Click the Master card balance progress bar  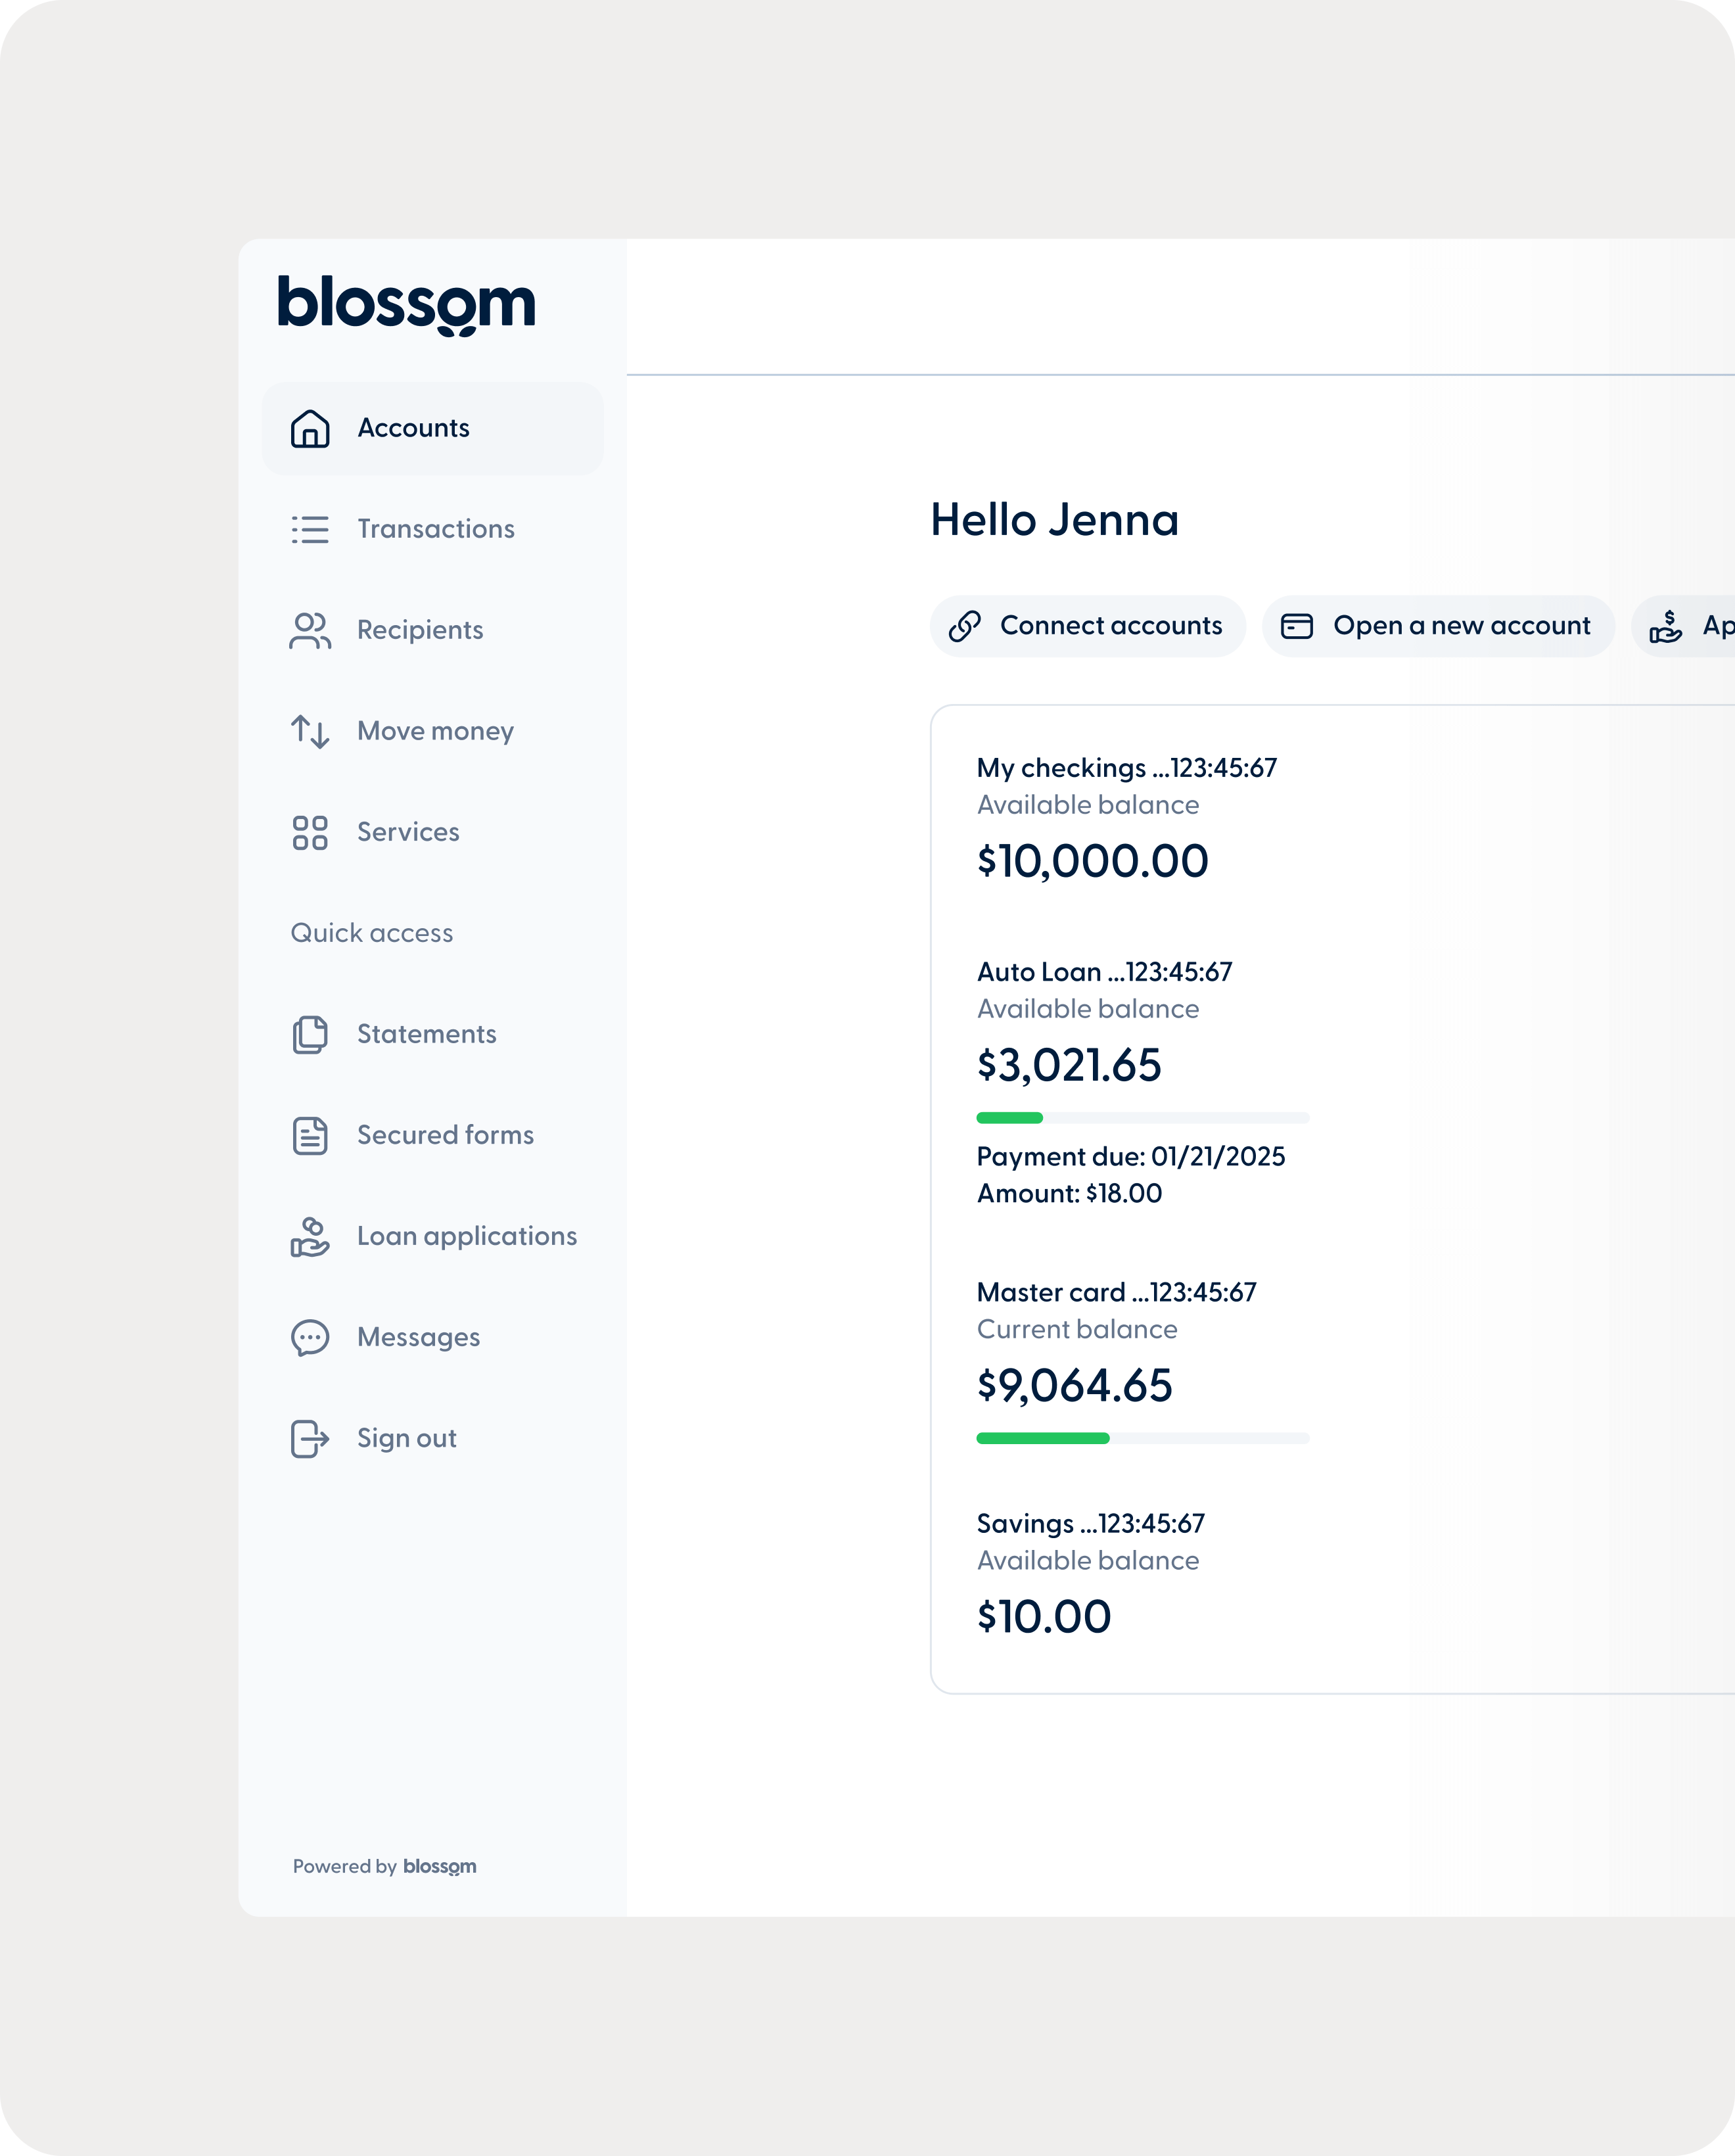pos(1142,1438)
